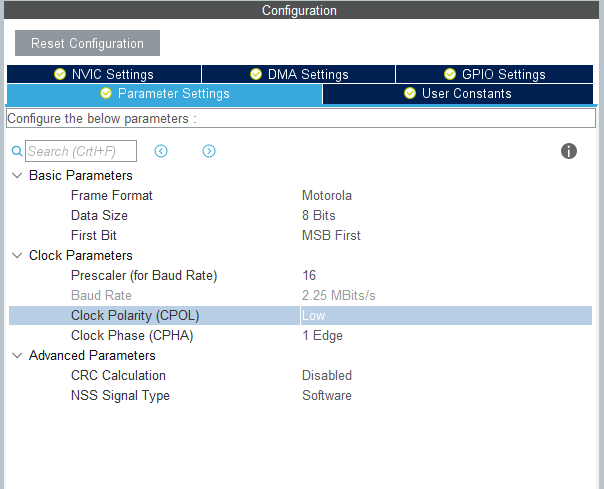Open the parameter info icon
Image resolution: width=604 pixels, height=489 pixels.
pyautogui.click(x=569, y=151)
